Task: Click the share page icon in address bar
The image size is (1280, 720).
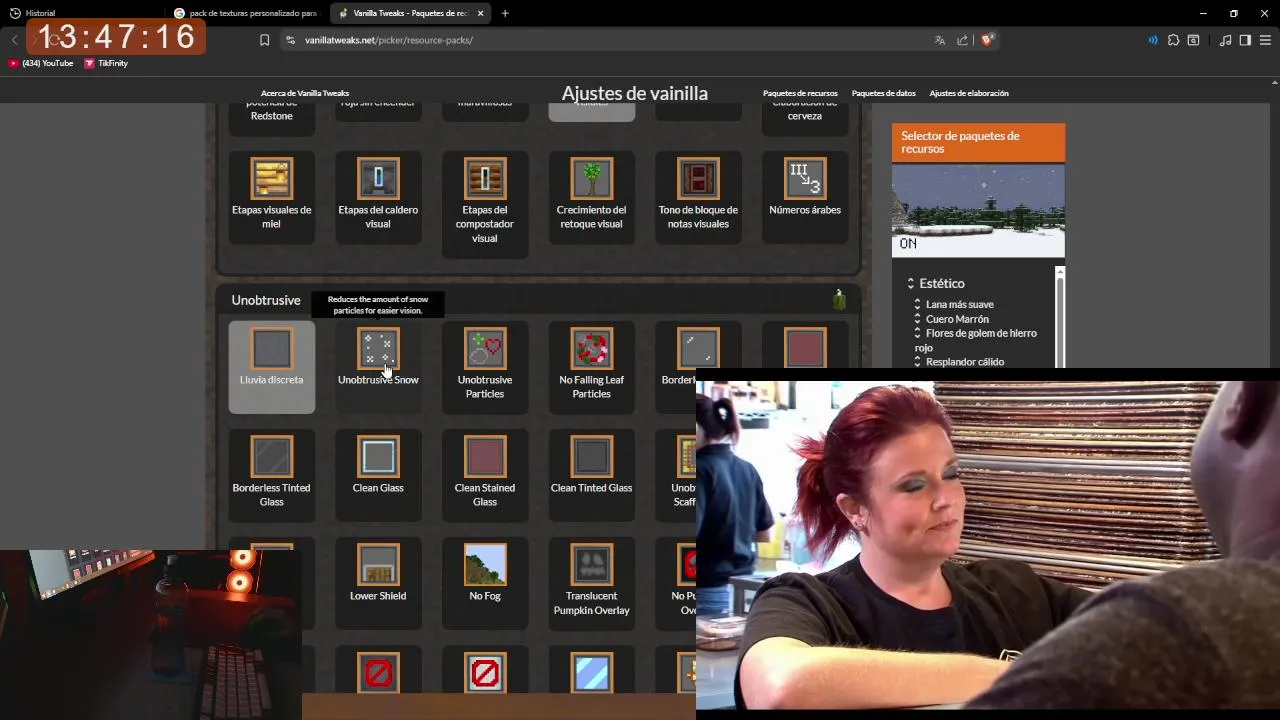Action: pos(962,40)
